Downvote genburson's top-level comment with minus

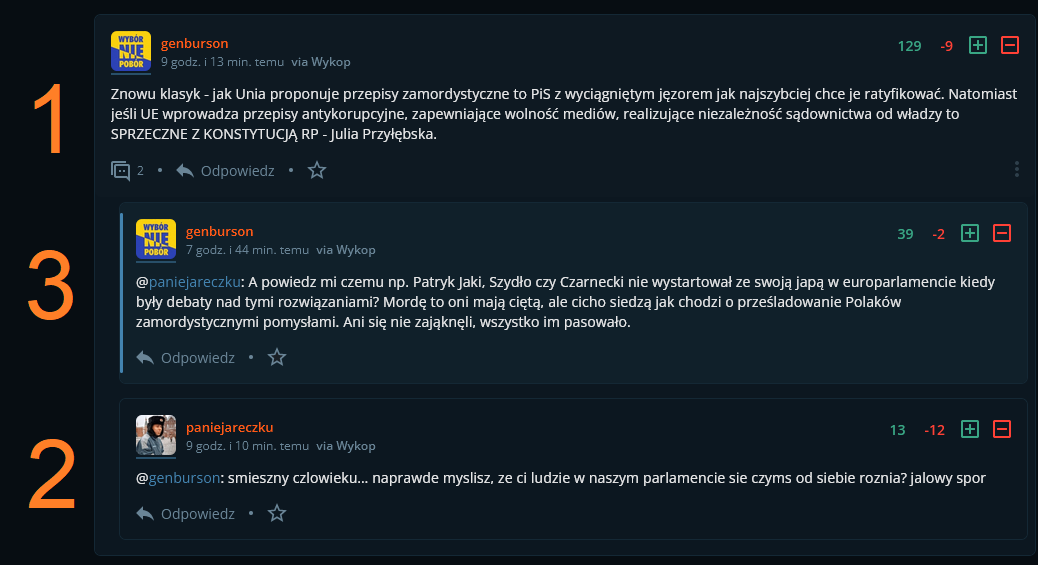1010,45
